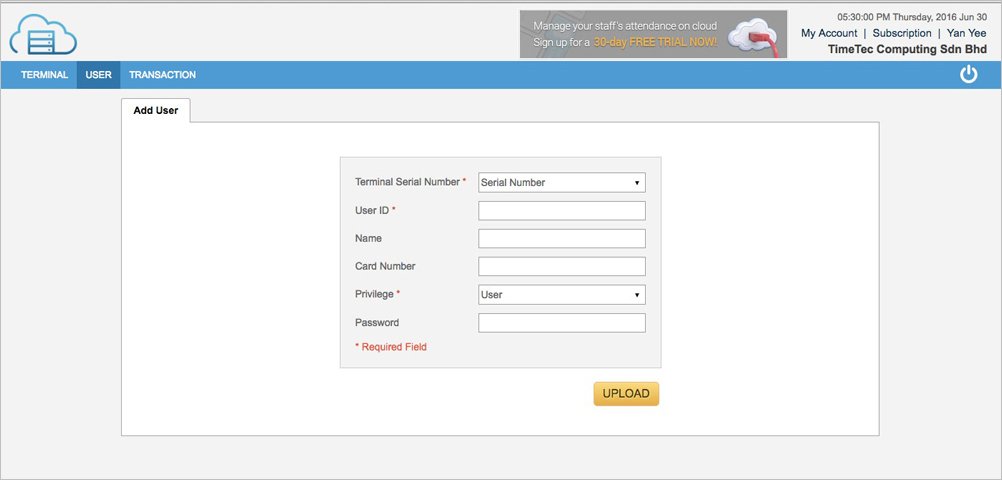Screen dimensions: 1002x480
Task: Click the Yan Yee user link
Action: pos(966,33)
